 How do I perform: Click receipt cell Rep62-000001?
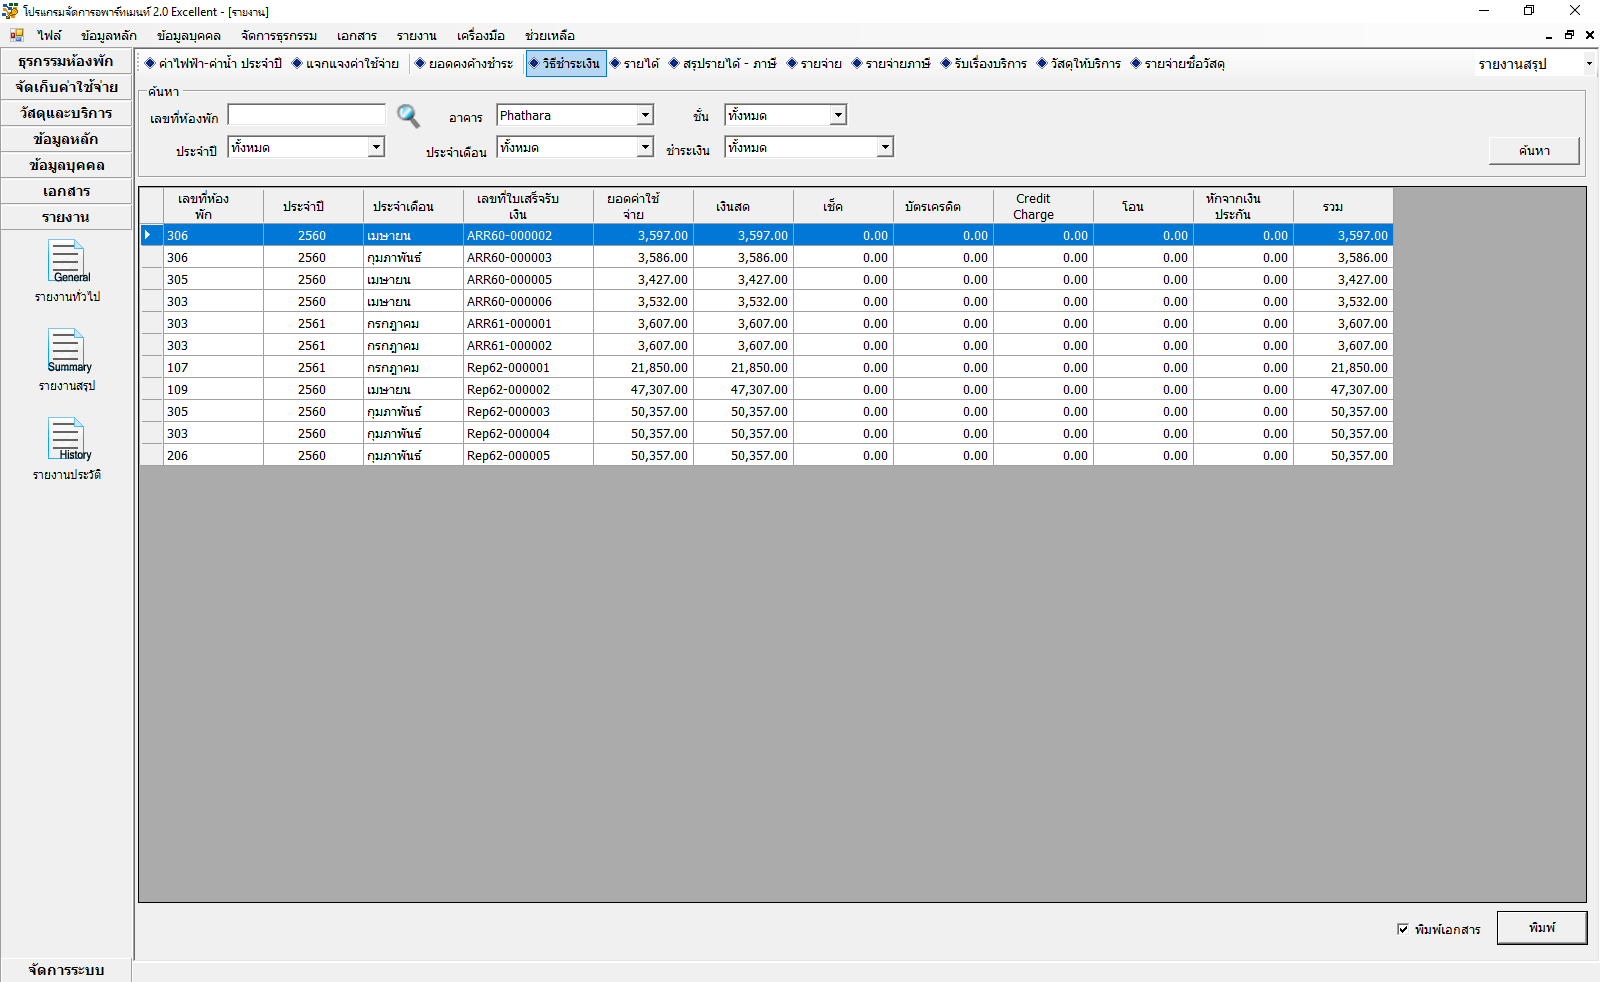(x=528, y=367)
